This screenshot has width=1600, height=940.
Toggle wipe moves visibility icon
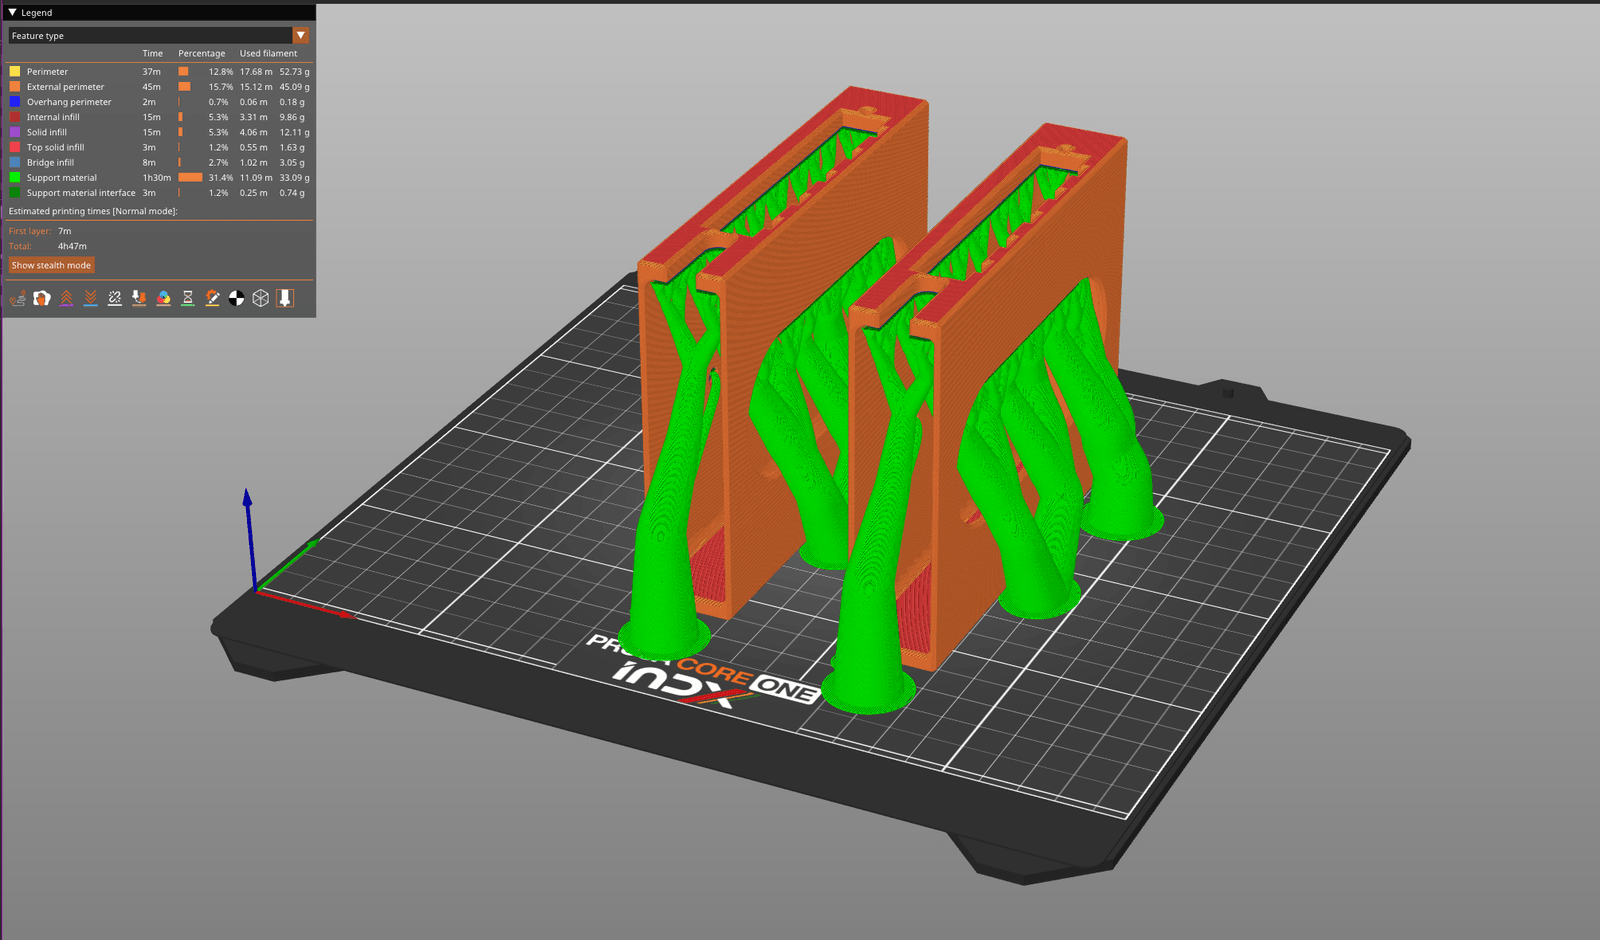tap(42, 298)
